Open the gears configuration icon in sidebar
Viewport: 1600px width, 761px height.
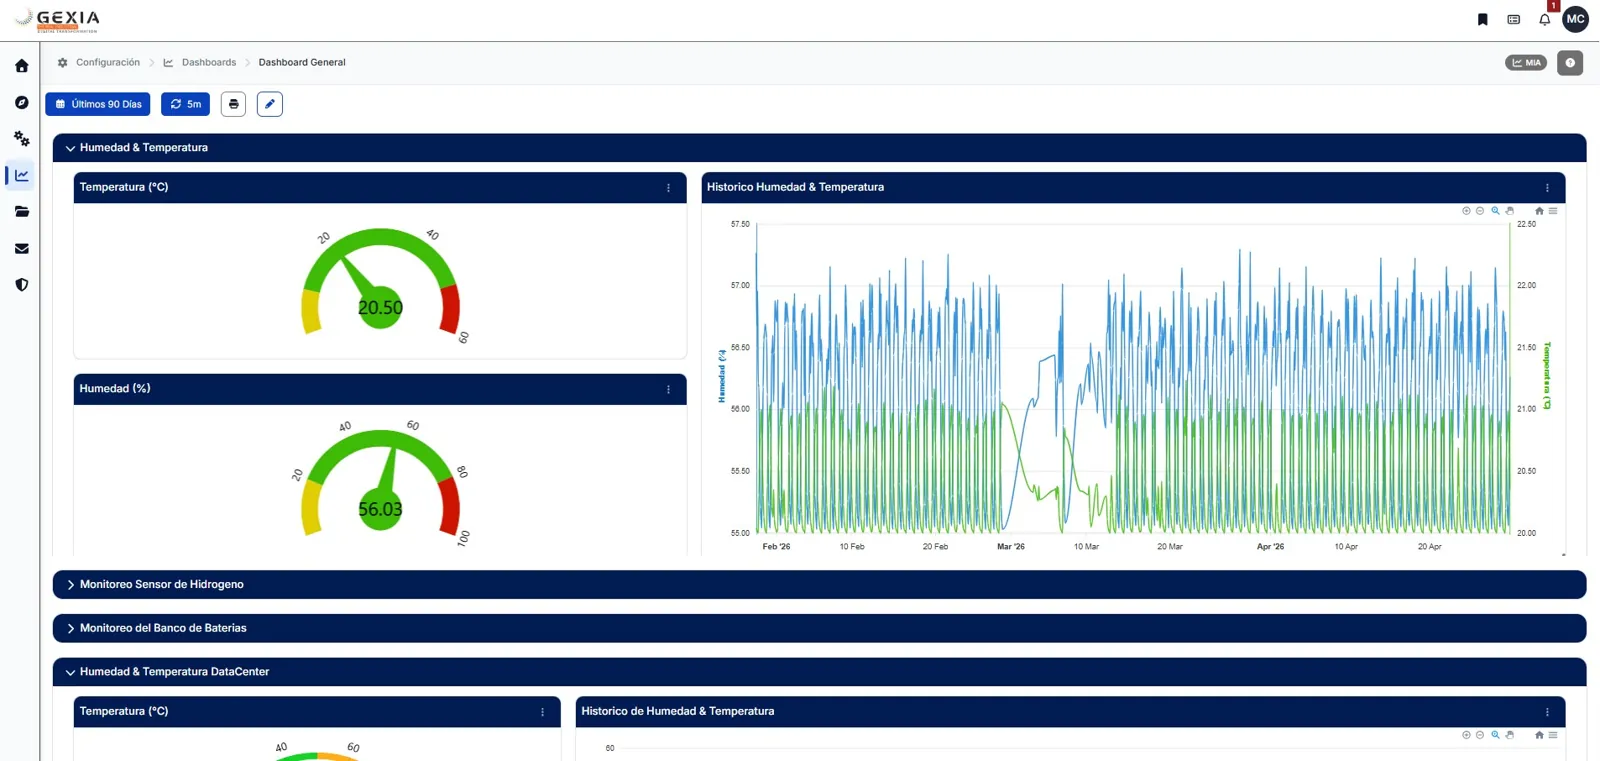pos(21,139)
